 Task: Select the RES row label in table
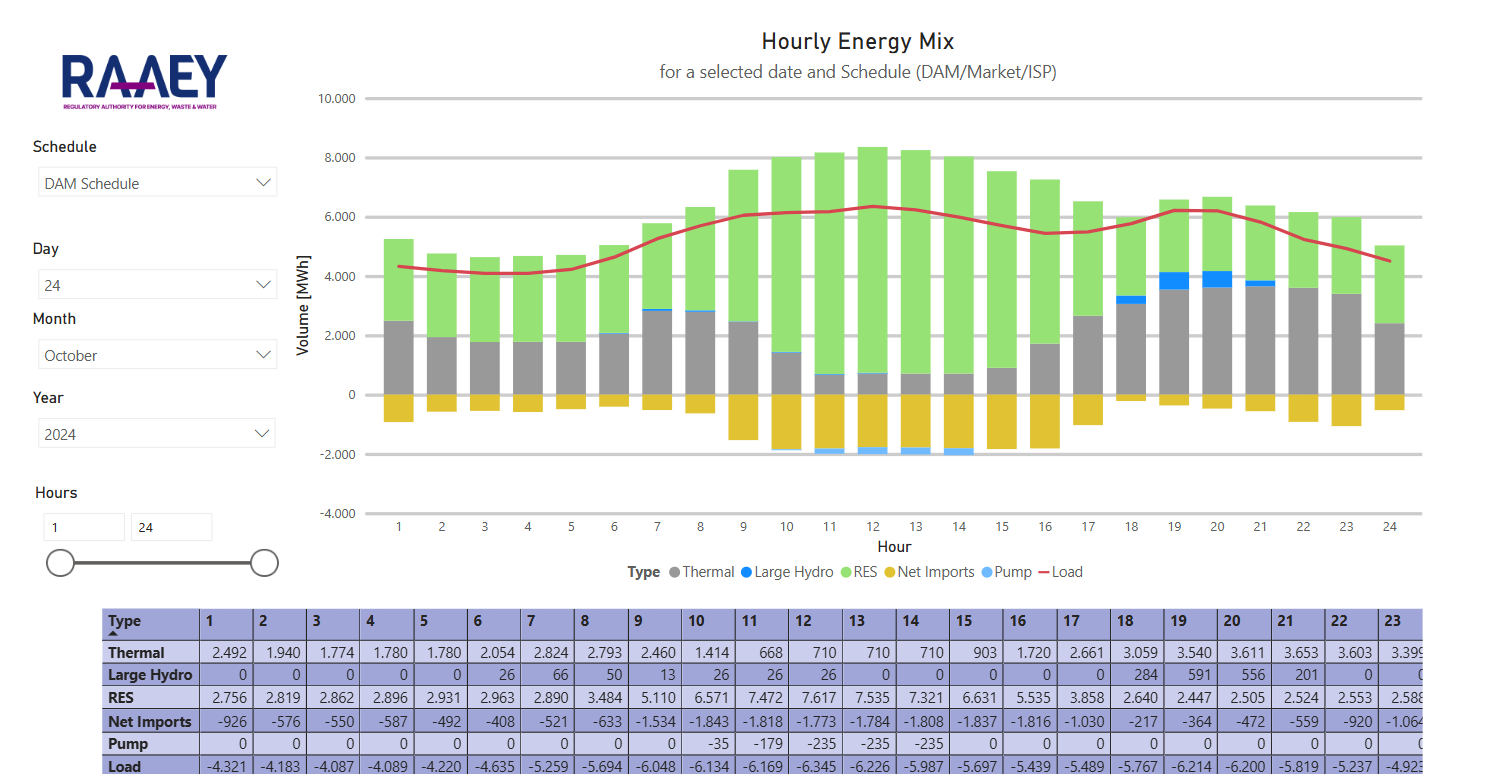(x=151, y=698)
